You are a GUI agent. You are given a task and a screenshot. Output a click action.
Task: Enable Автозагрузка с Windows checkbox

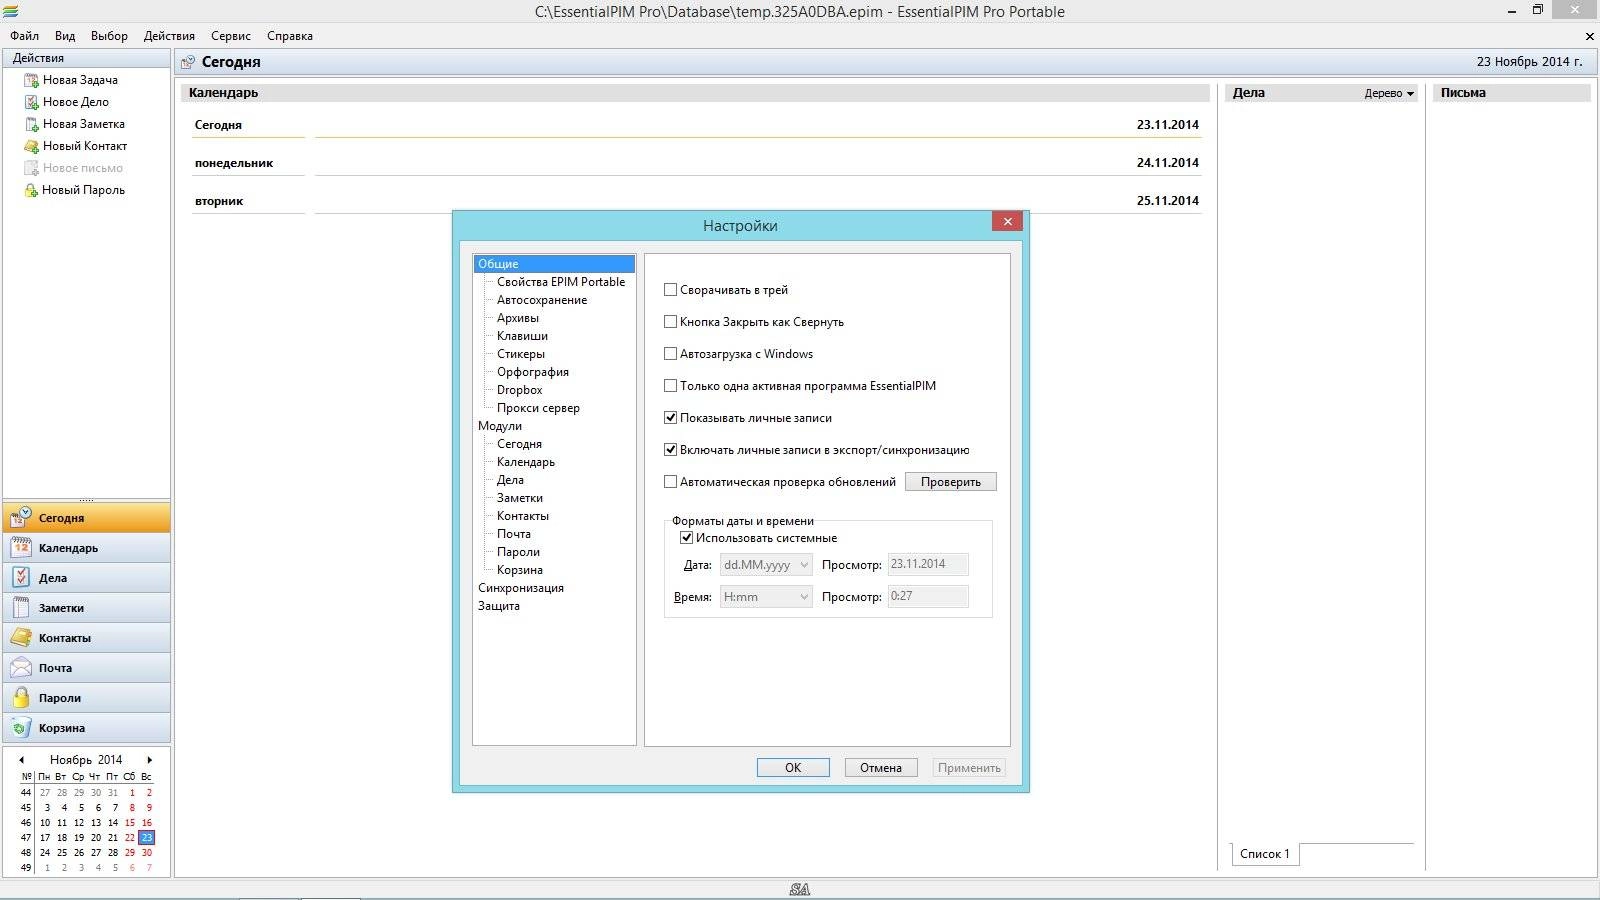(671, 354)
